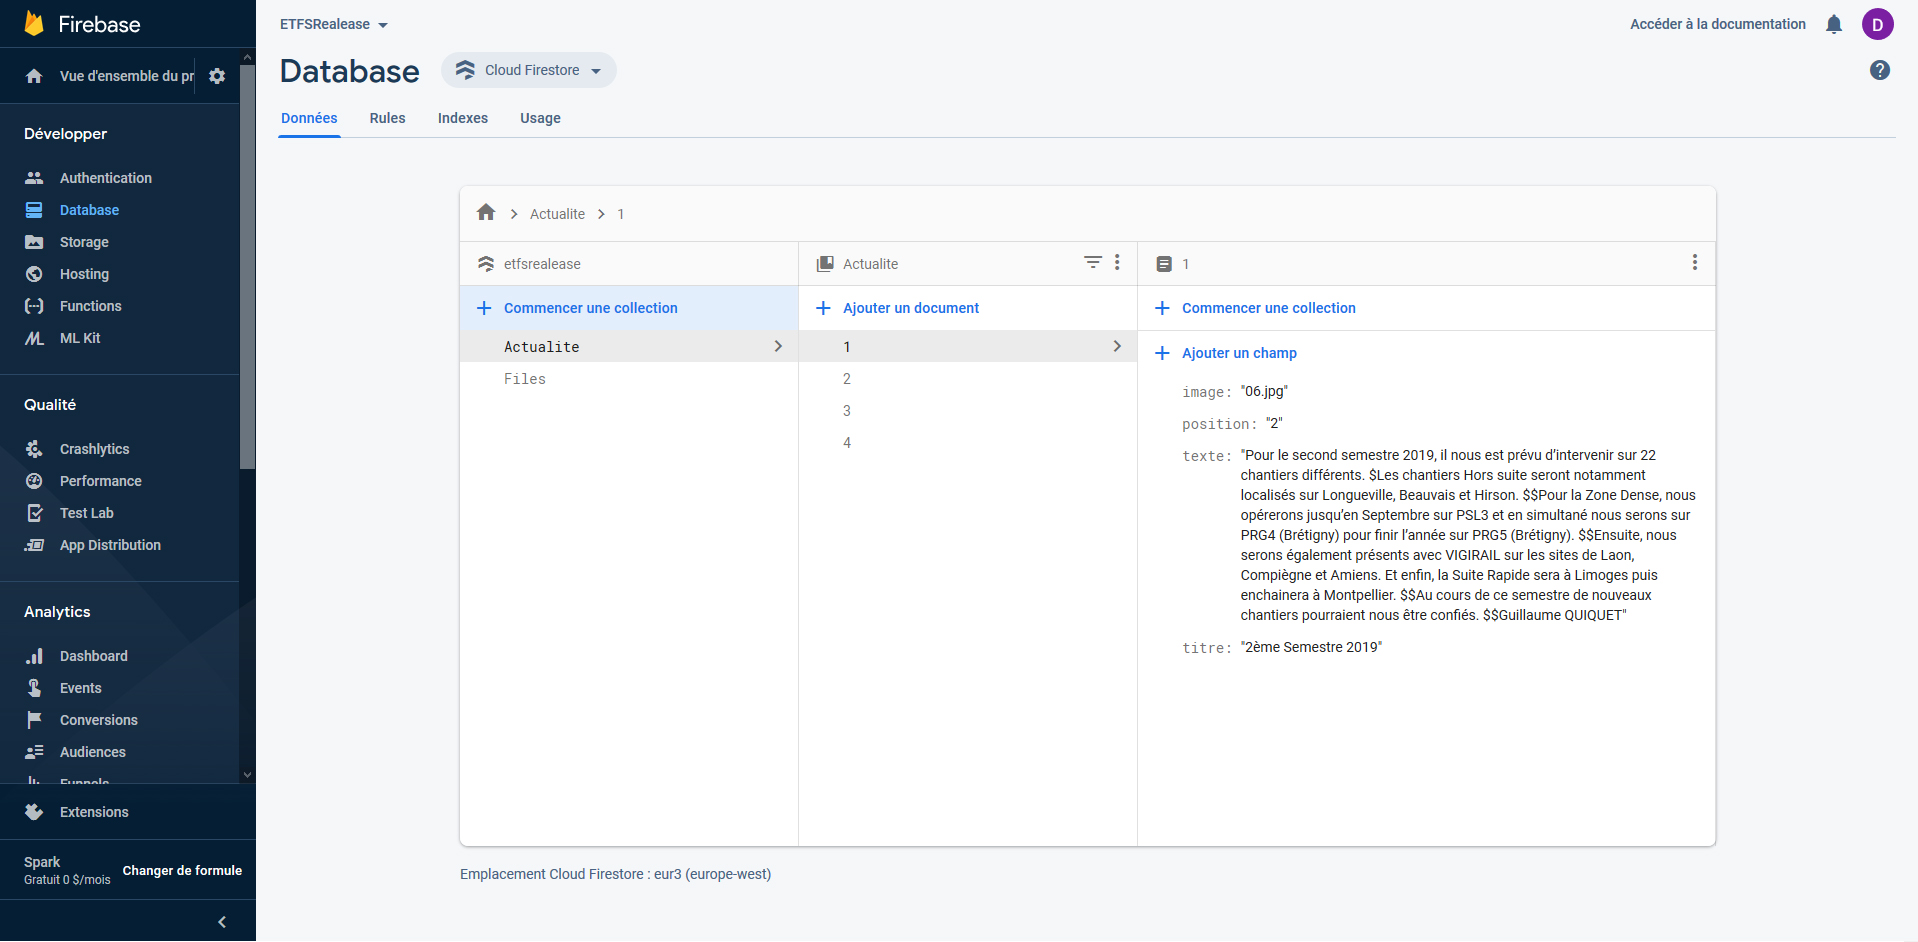Click the Hosting globe icon

pyautogui.click(x=34, y=274)
